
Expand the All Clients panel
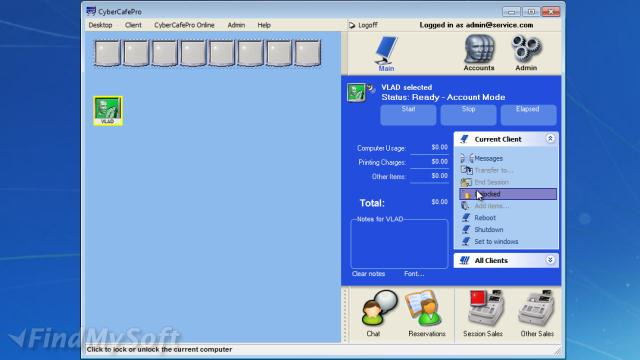pyautogui.click(x=550, y=260)
